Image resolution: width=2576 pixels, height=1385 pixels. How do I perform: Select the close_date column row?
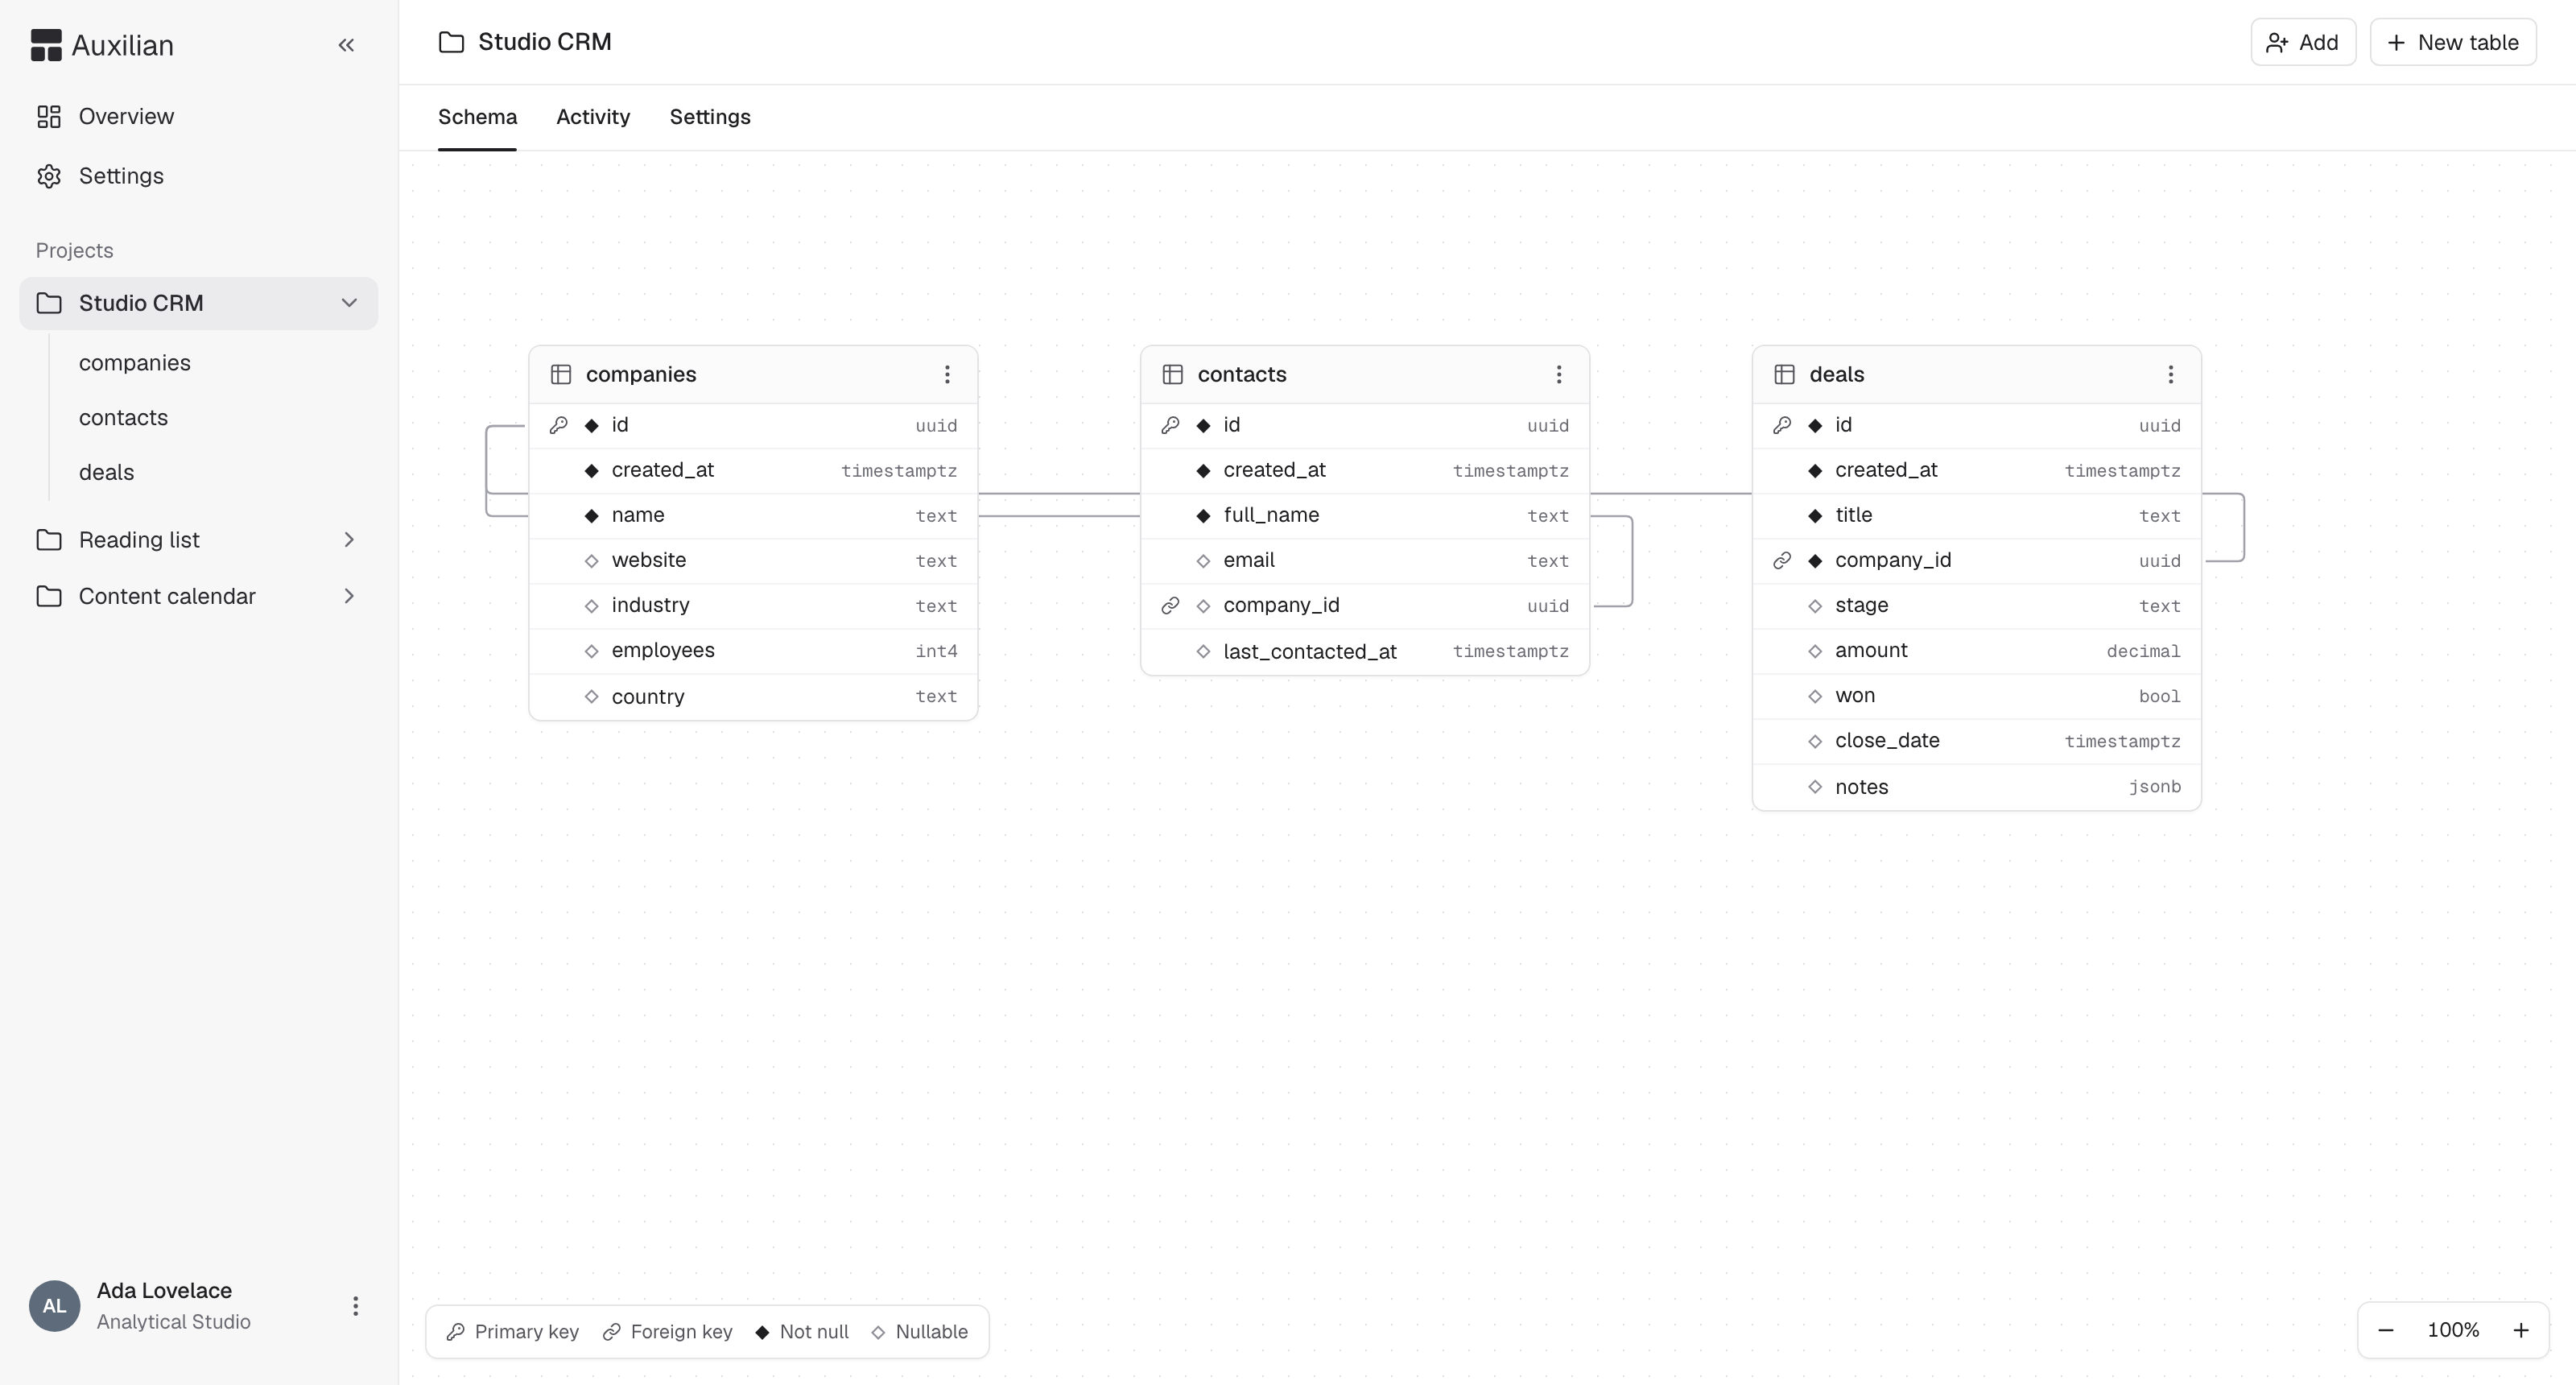1977,741
